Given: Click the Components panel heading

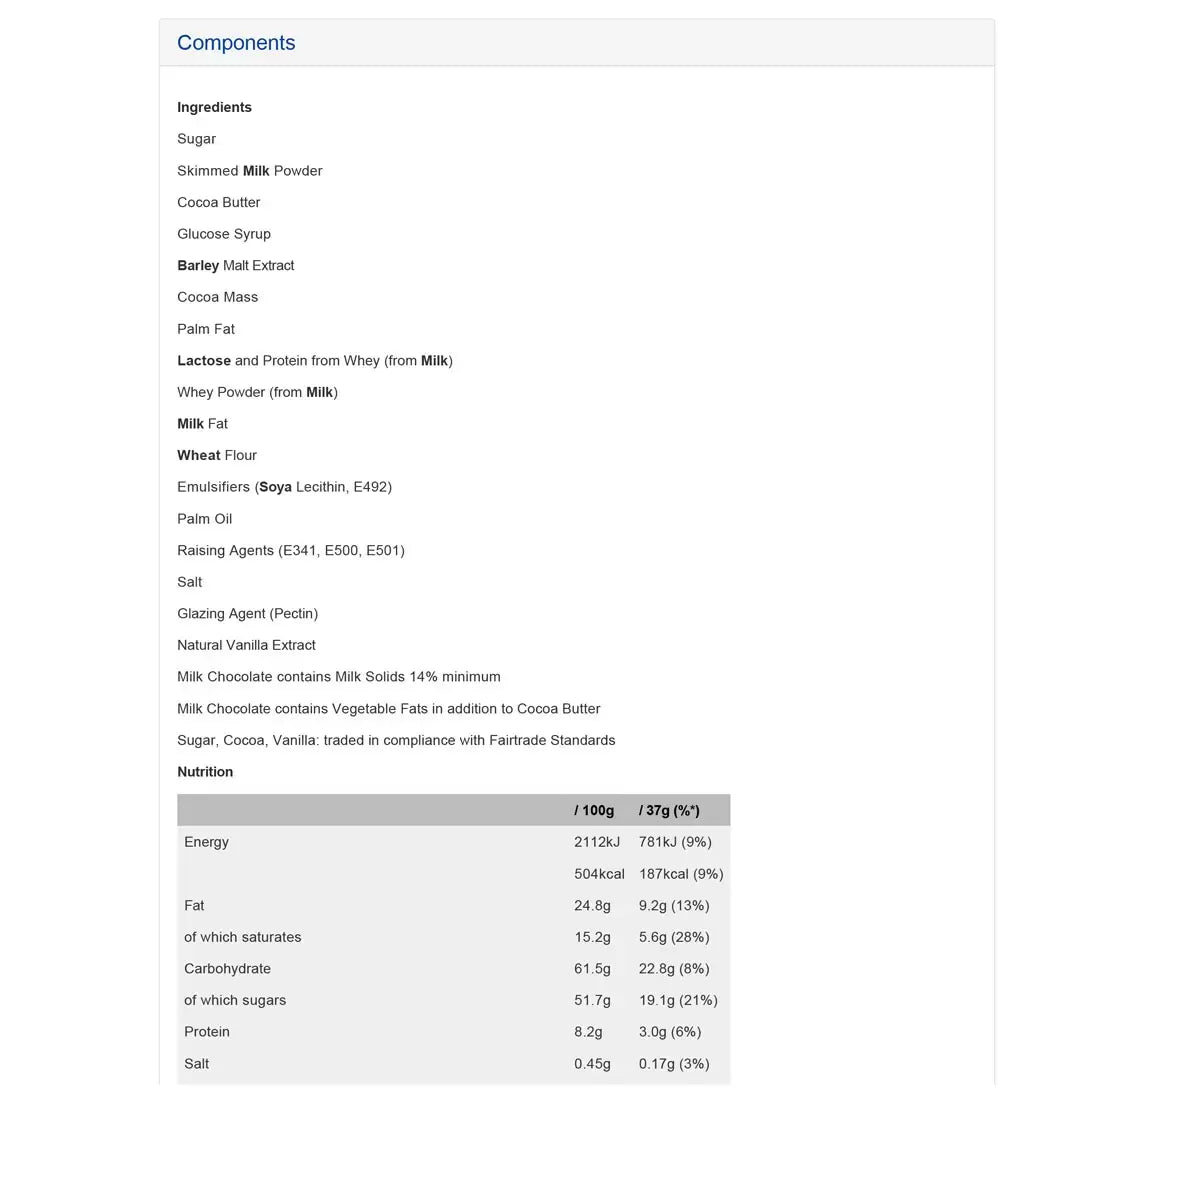Looking at the screenshot, I should tap(236, 43).
